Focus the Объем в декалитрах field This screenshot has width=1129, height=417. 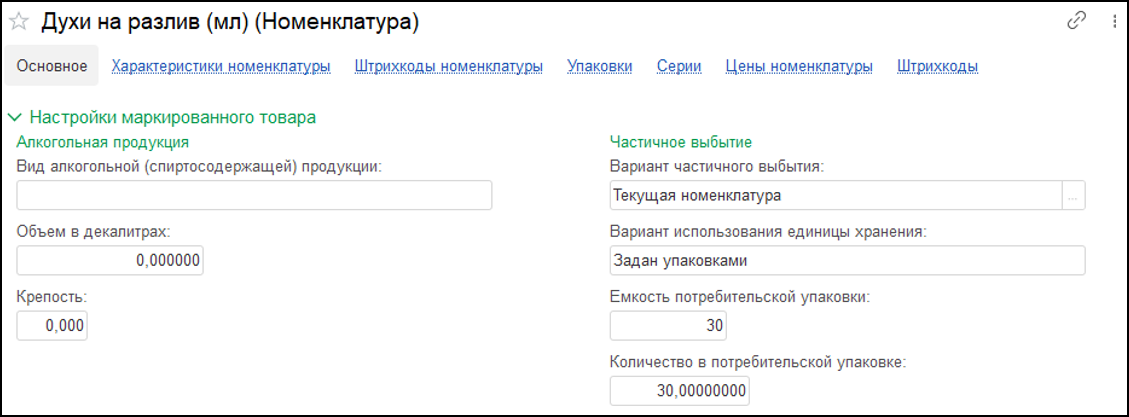tap(111, 261)
